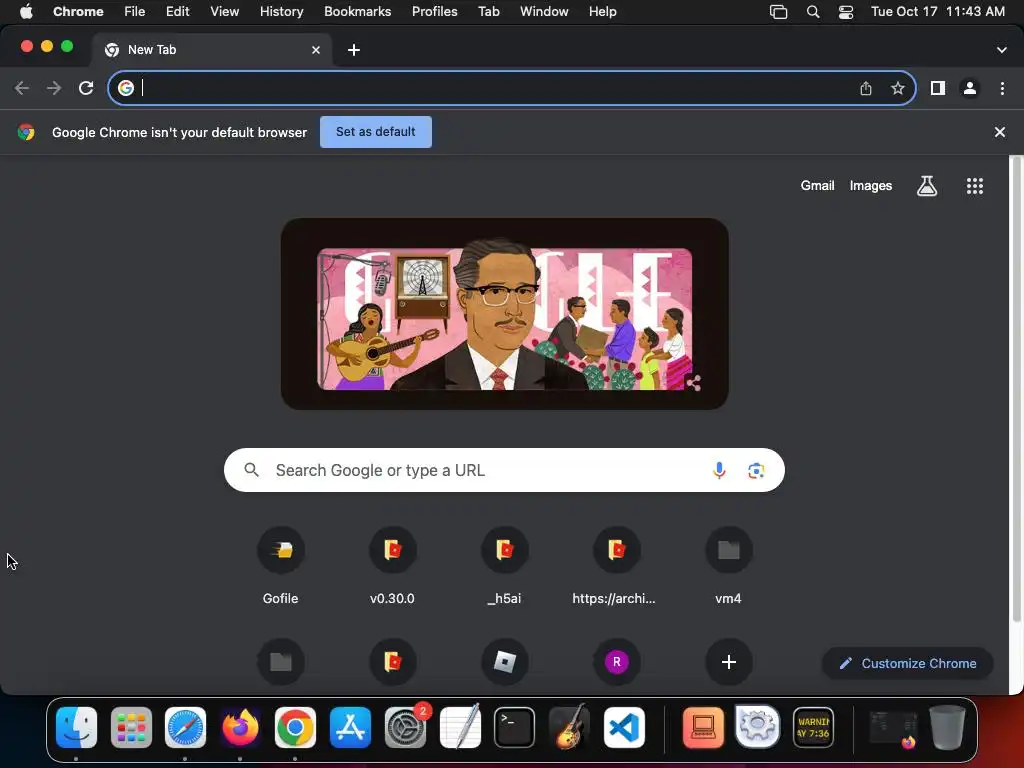The image size is (1024, 768).
Task: Open the https://archi... shortcut
Action: 616,567
